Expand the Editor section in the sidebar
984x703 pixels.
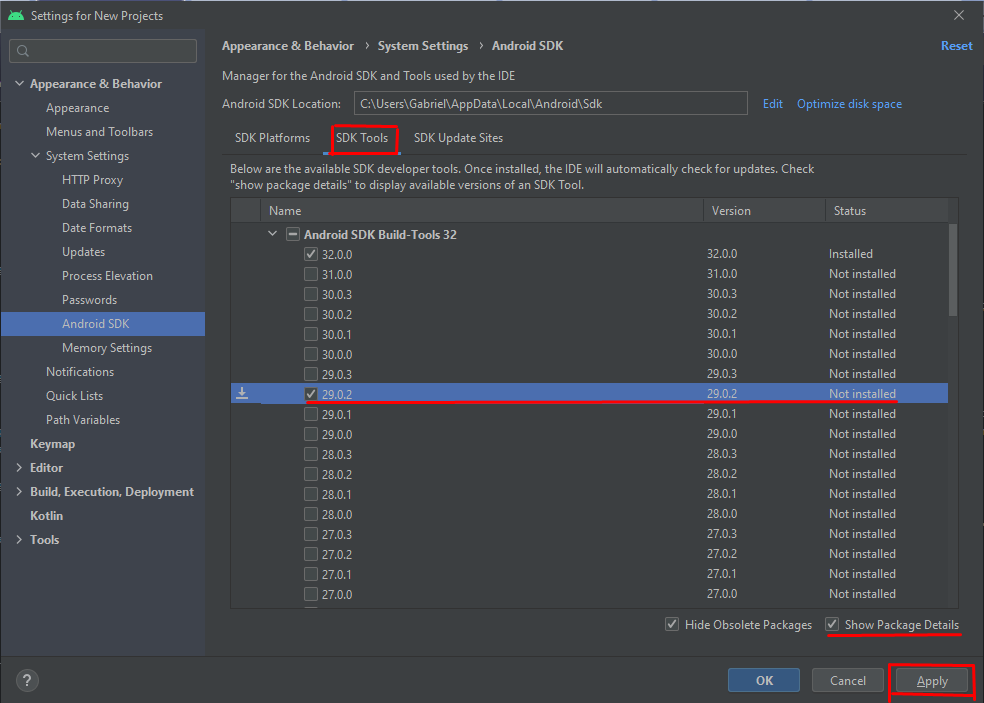click(19, 467)
